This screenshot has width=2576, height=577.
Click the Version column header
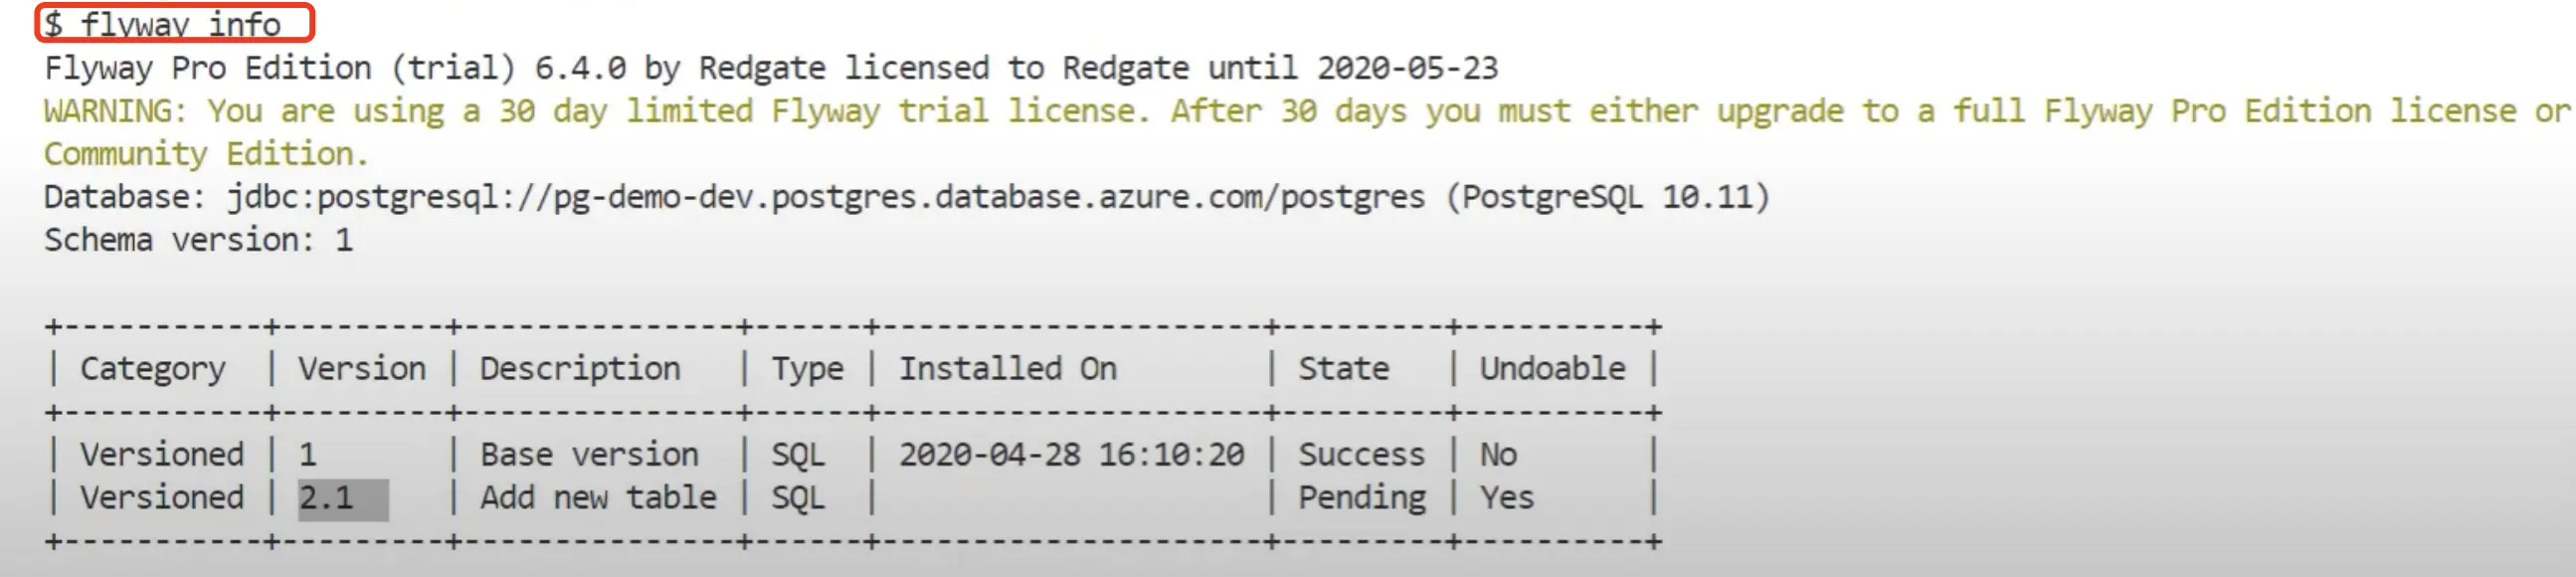point(362,369)
